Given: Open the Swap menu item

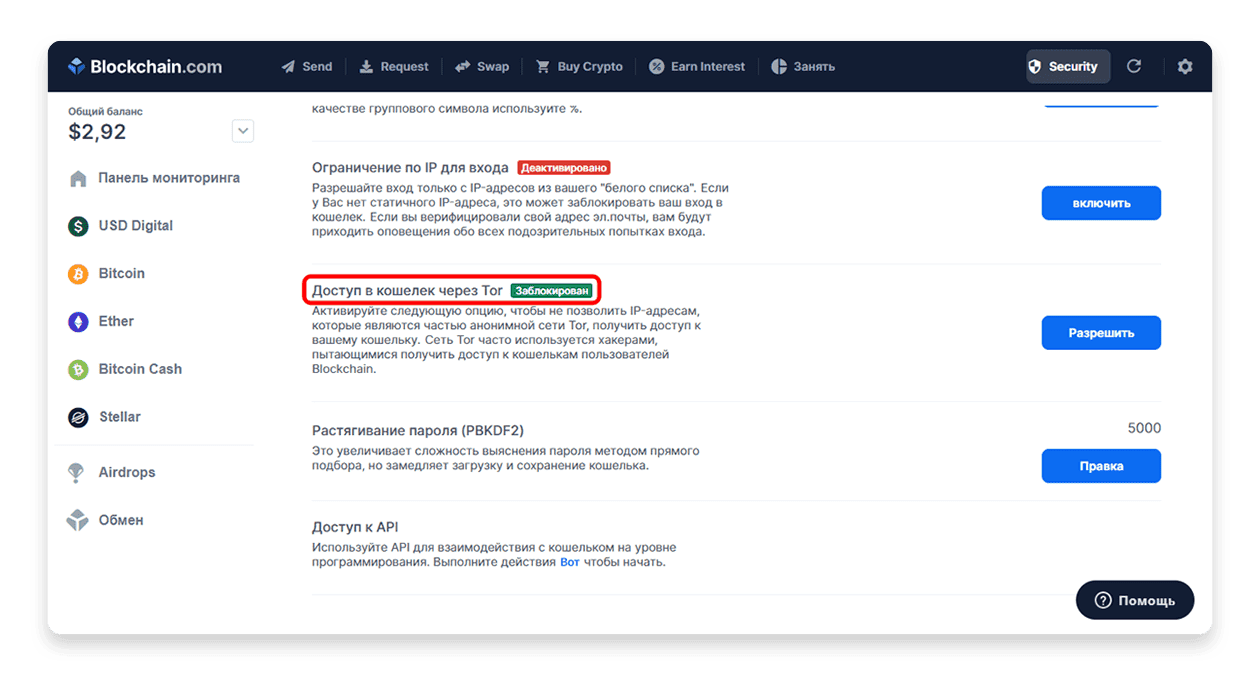Looking at the screenshot, I should 482,67.
